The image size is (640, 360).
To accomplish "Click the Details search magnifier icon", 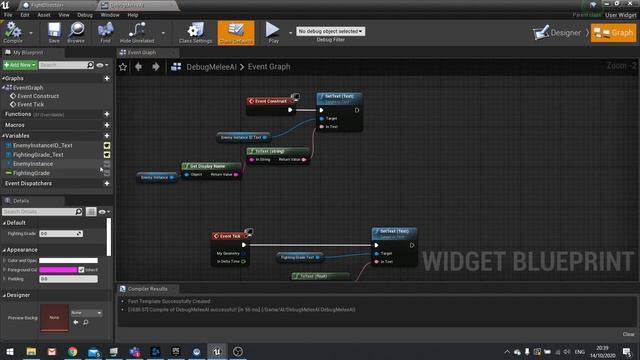I will point(78,211).
